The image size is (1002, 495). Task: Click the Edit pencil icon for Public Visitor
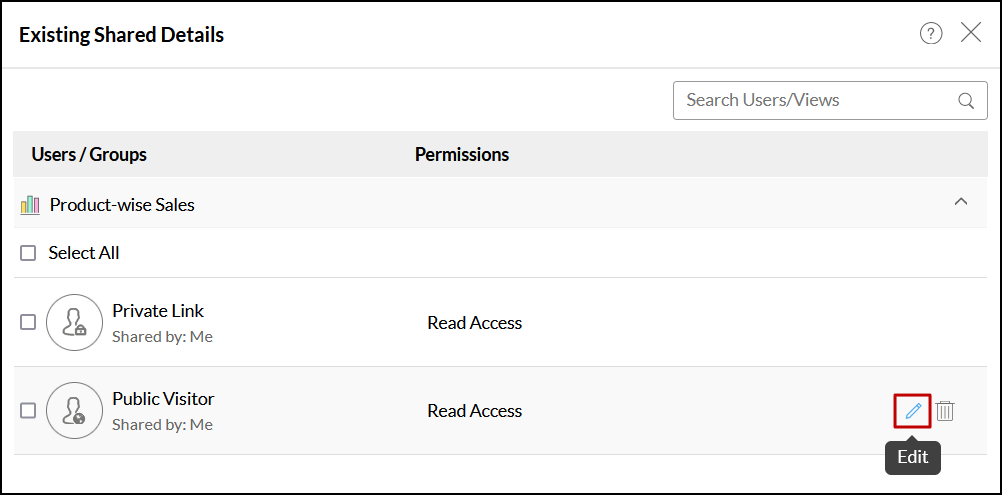(x=912, y=411)
